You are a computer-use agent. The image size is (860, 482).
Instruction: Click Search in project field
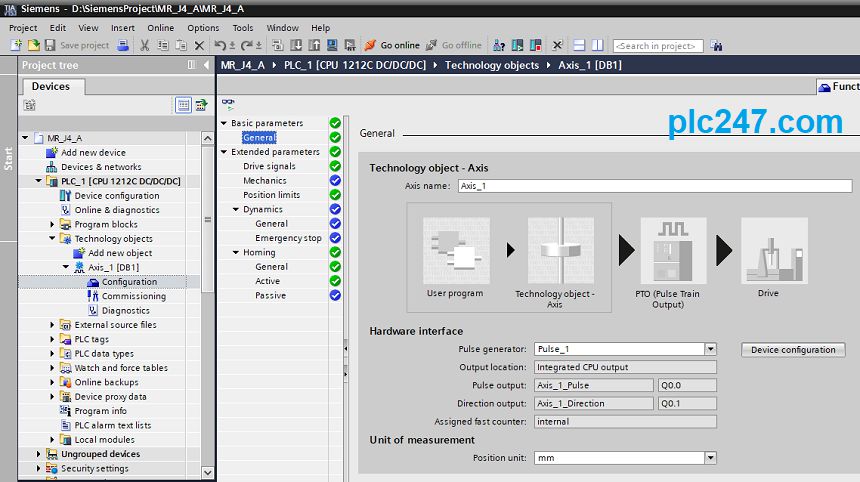(x=658, y=46)
